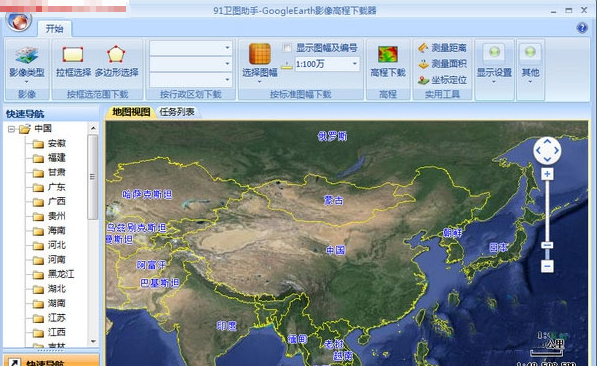
Task: Click the 广东 folder icon
Action: [38, 187]
